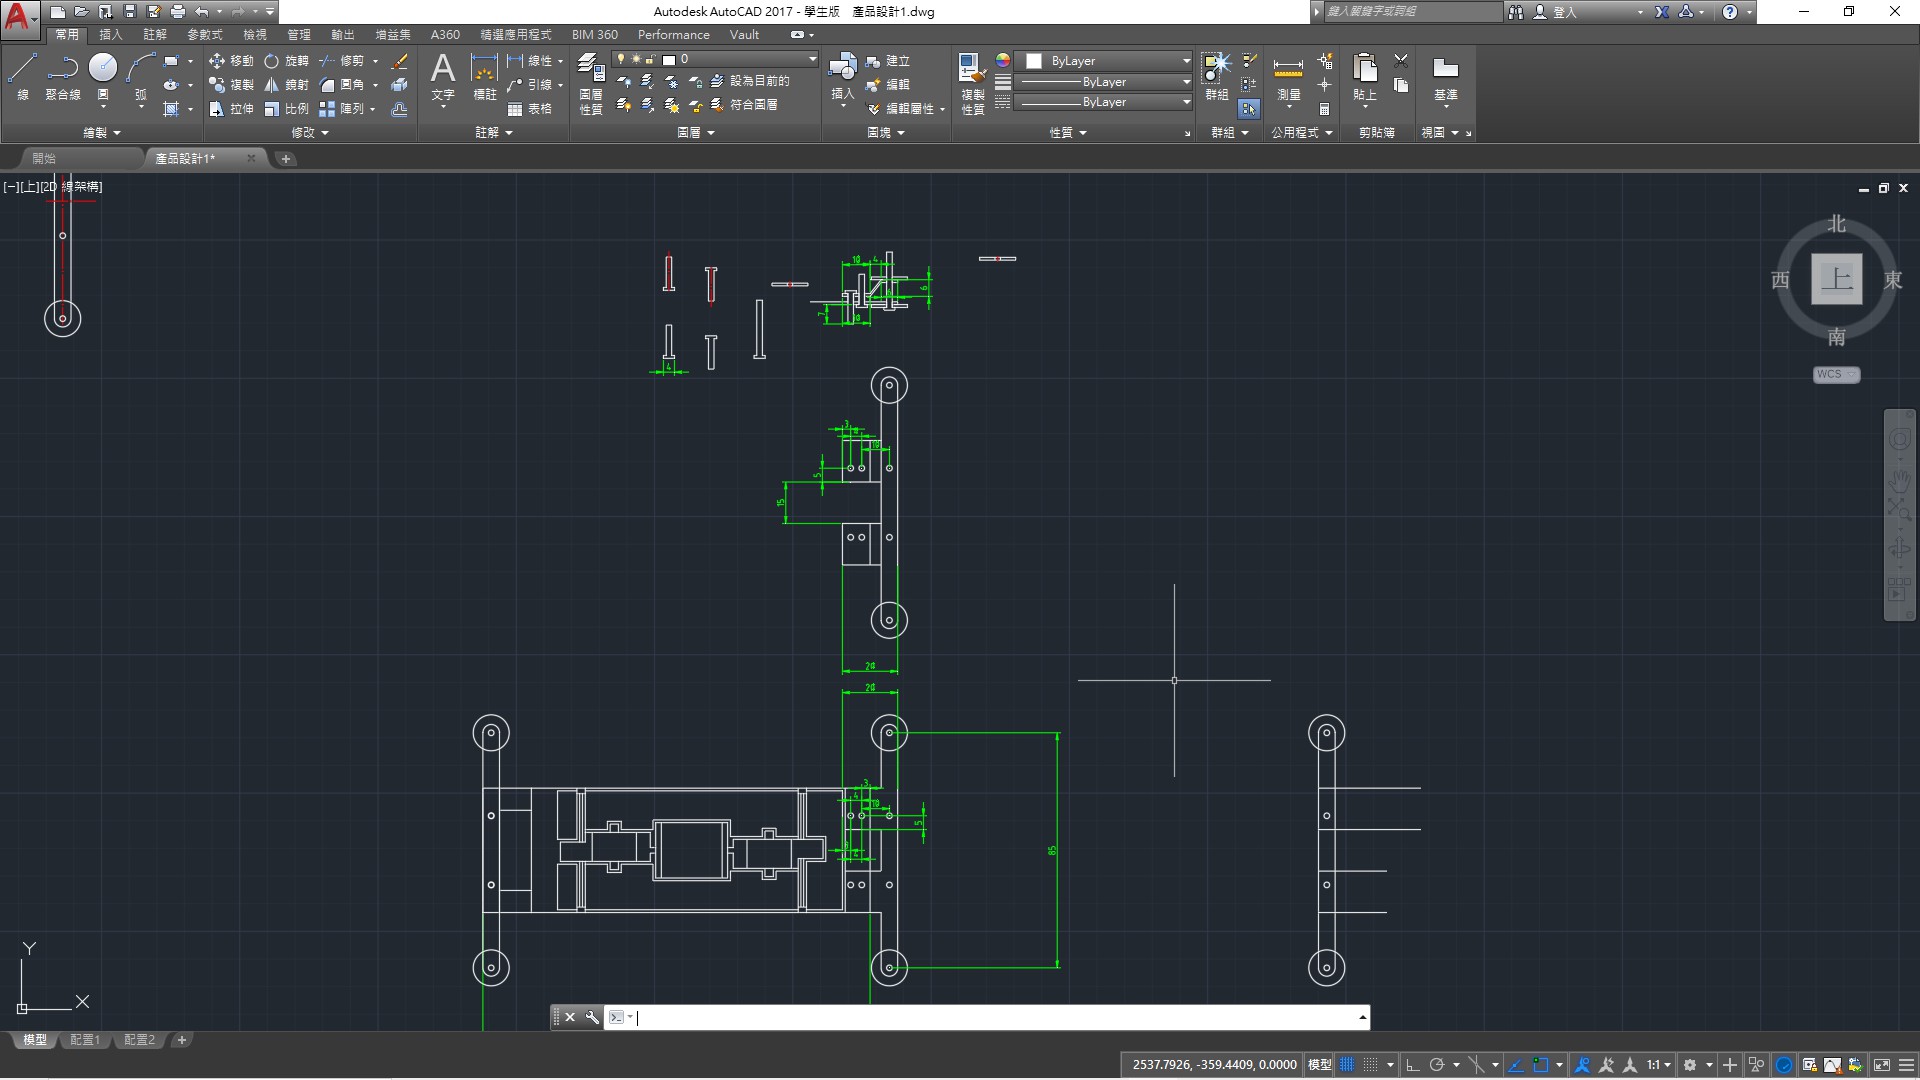Toggle object snap in status bar
Viewport: 1920px width, 1080px height.
click(1541, 1065)
